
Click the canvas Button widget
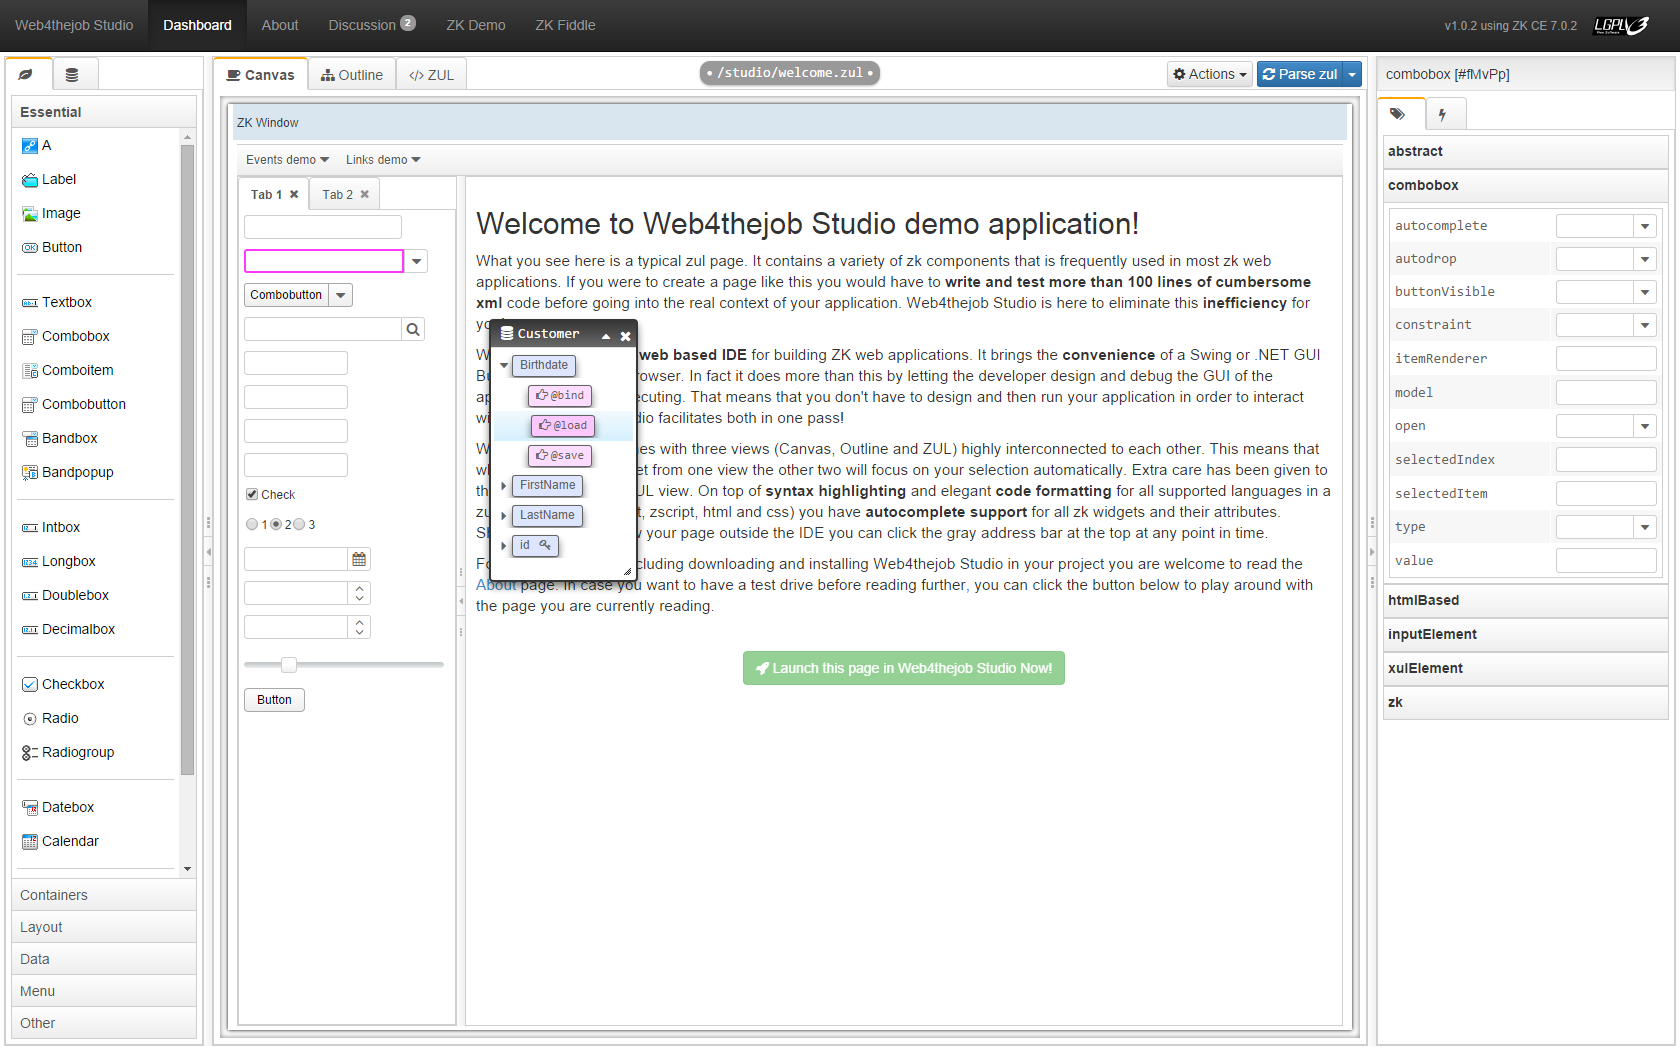[x=274, y=700]
